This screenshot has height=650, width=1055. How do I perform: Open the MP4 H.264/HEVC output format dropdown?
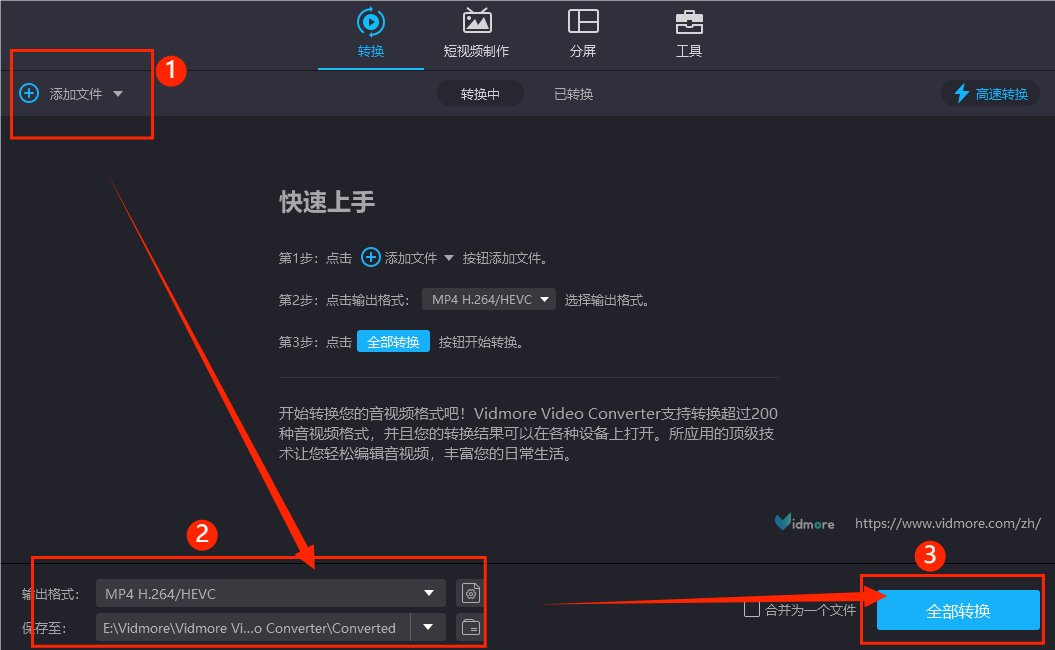point(270,594)
